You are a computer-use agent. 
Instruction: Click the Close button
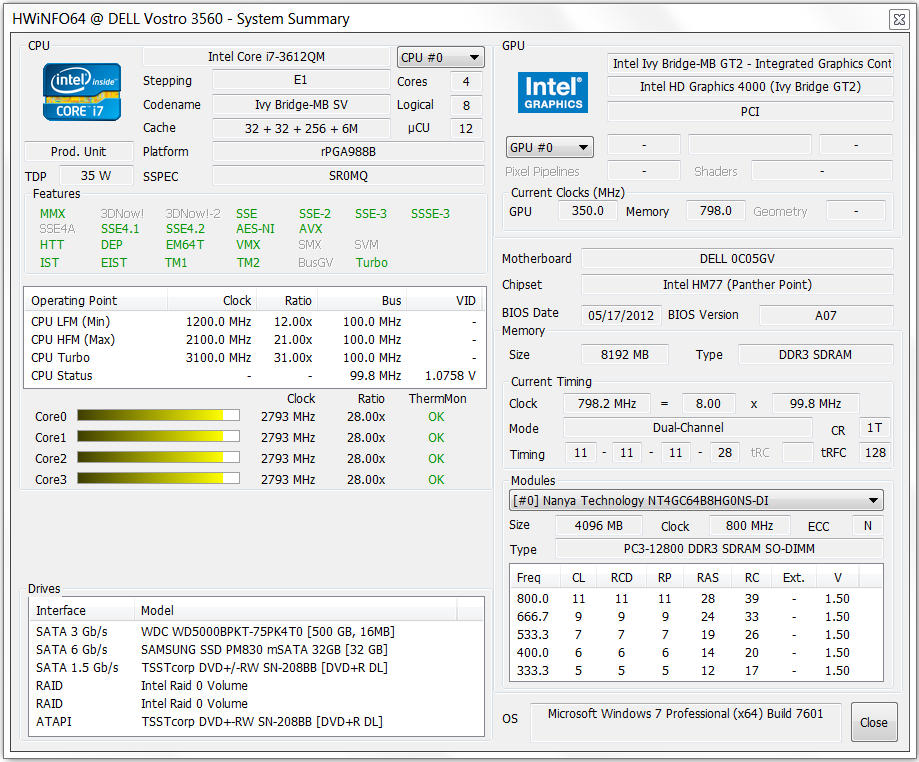coord(874,722)
